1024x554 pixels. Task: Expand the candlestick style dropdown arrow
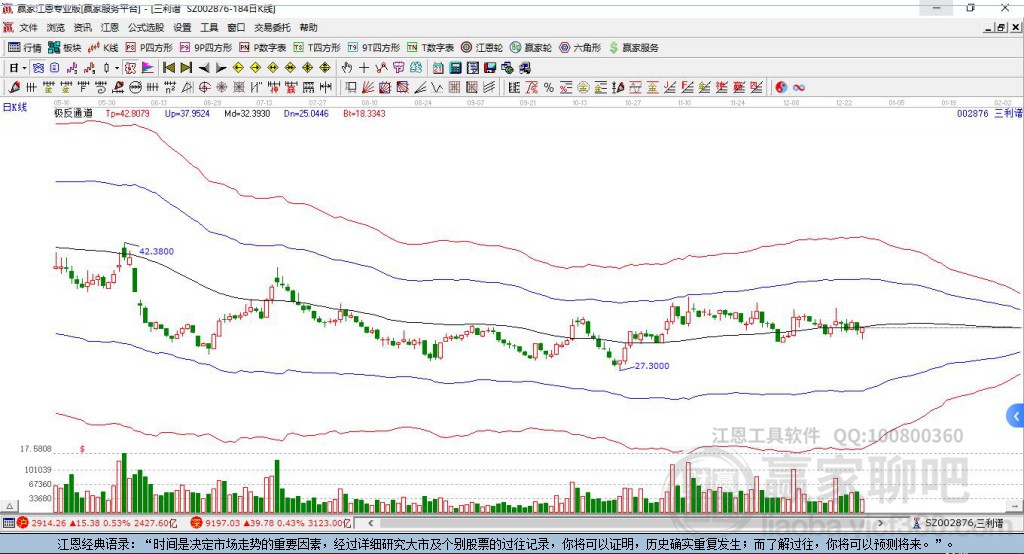pyautogui.click(x=117, y=68)
